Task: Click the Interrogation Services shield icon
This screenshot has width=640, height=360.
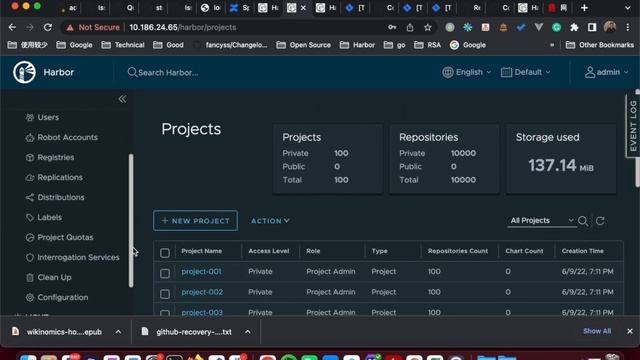Action: tap(29, 258)
